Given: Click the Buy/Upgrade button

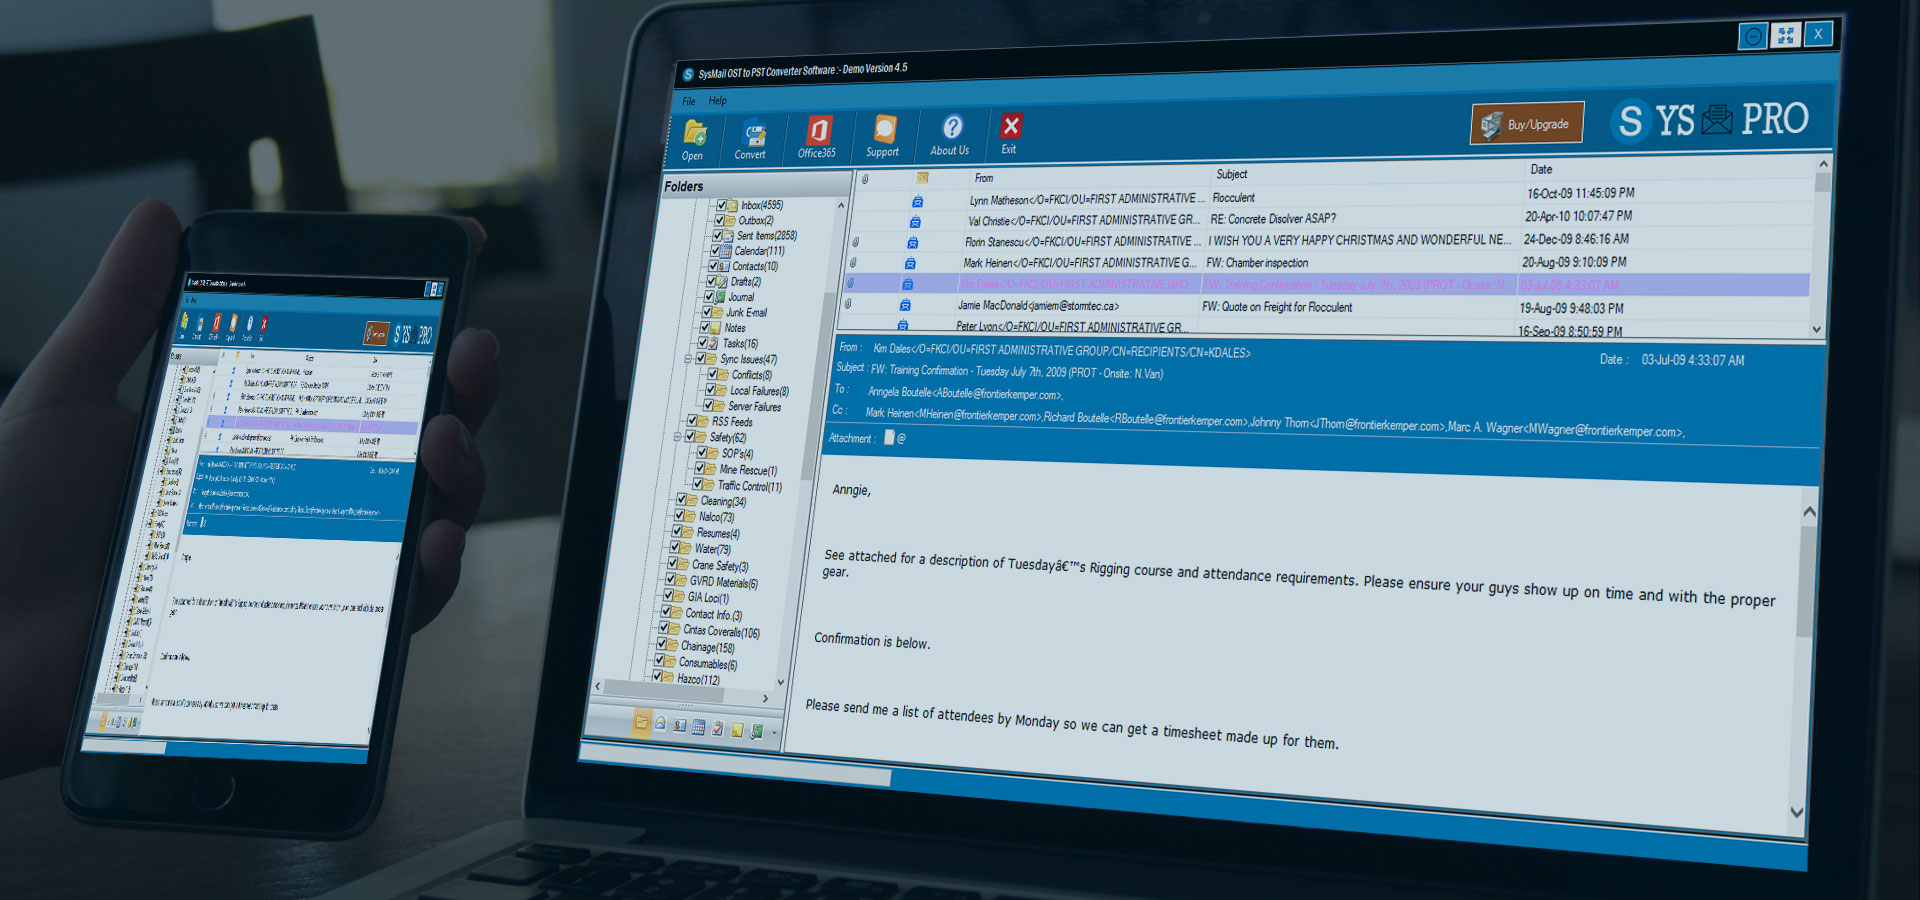Looking at the screenshot, I should point(1527,124).
